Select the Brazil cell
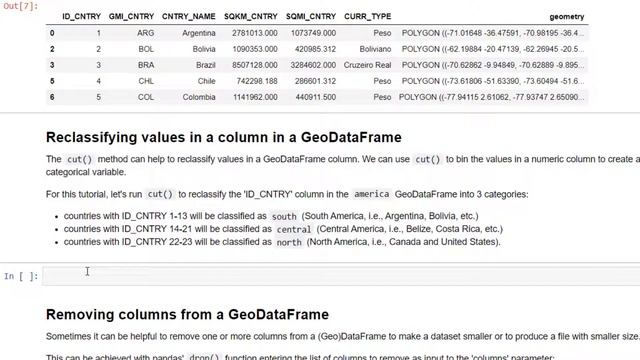This screenshot has height=360, width=640. (x=205, y=65)
